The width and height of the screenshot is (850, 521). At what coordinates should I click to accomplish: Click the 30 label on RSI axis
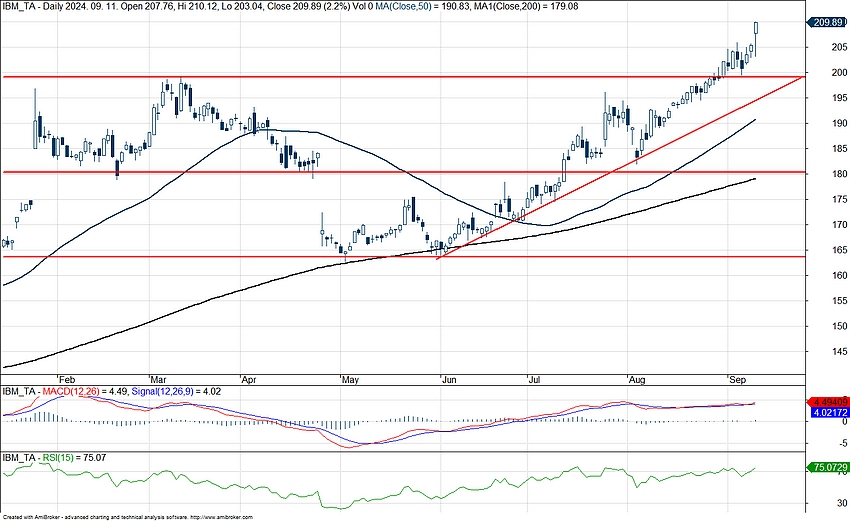click(842, 503)
